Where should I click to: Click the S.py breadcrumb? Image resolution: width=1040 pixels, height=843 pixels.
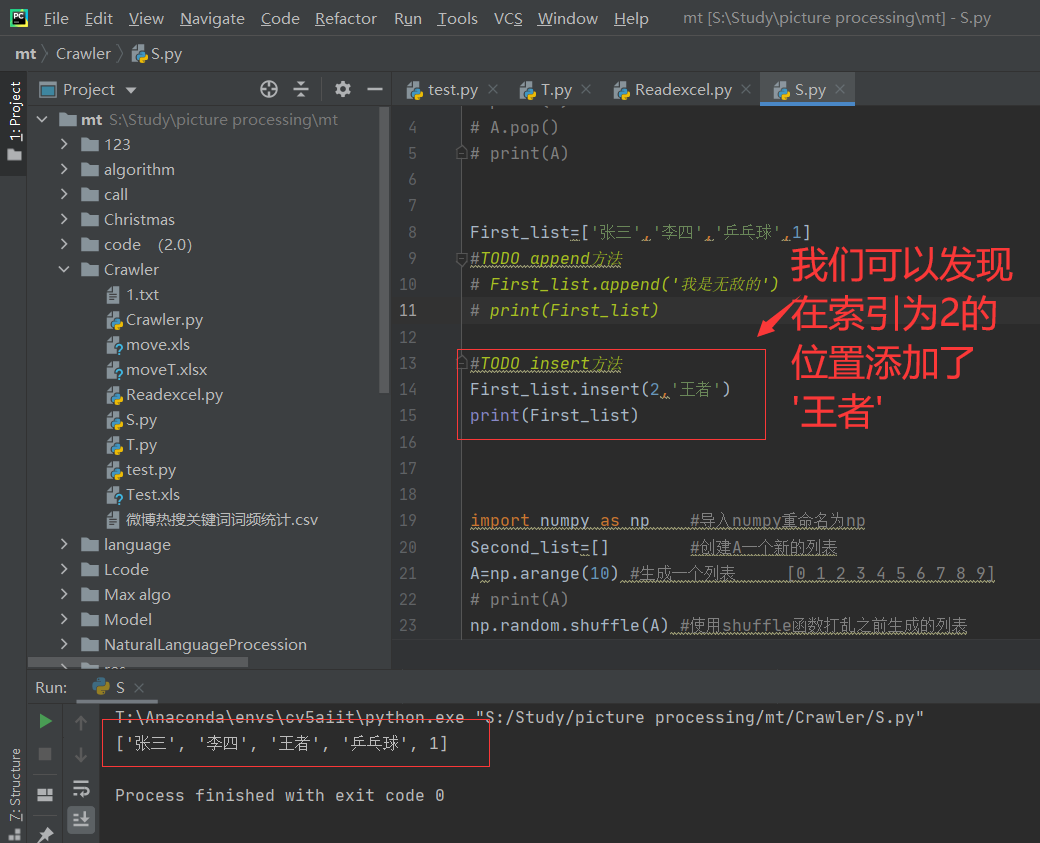157,54
